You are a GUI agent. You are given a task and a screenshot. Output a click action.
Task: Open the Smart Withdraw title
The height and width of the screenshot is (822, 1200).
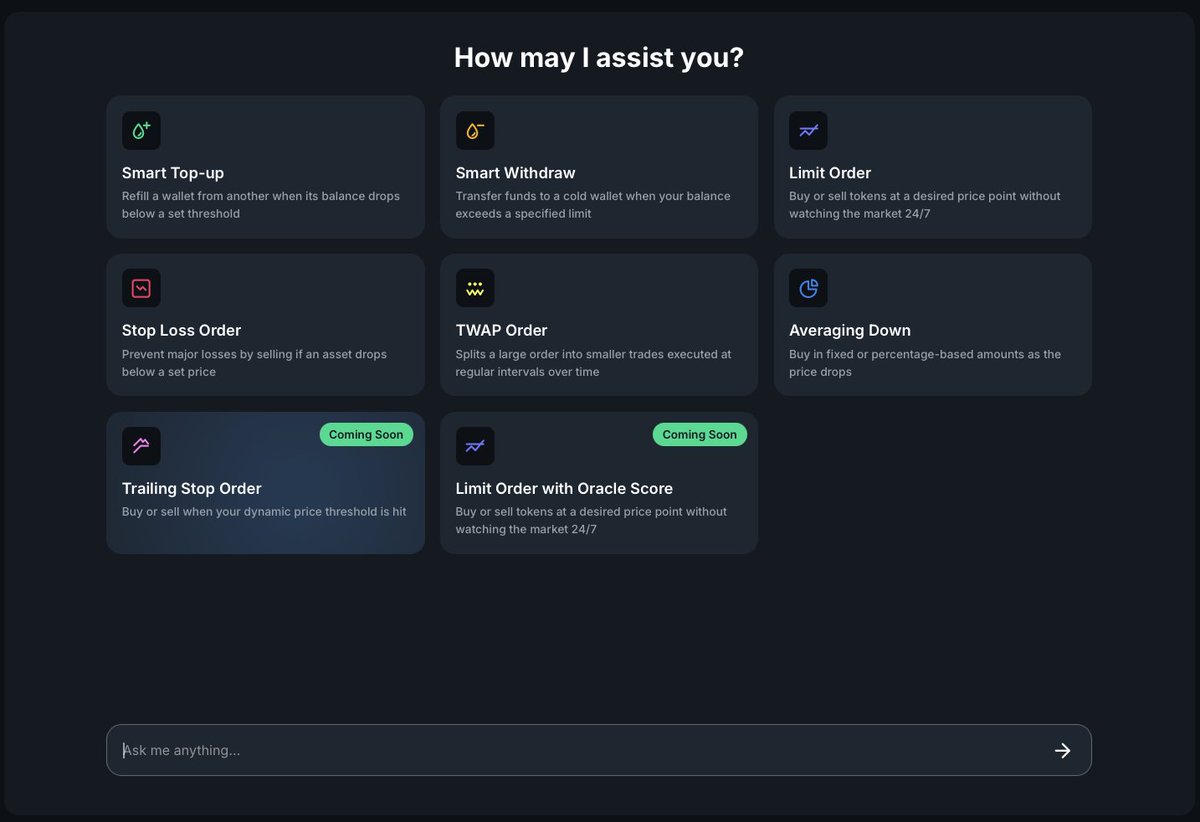click(x=515, y=173)
